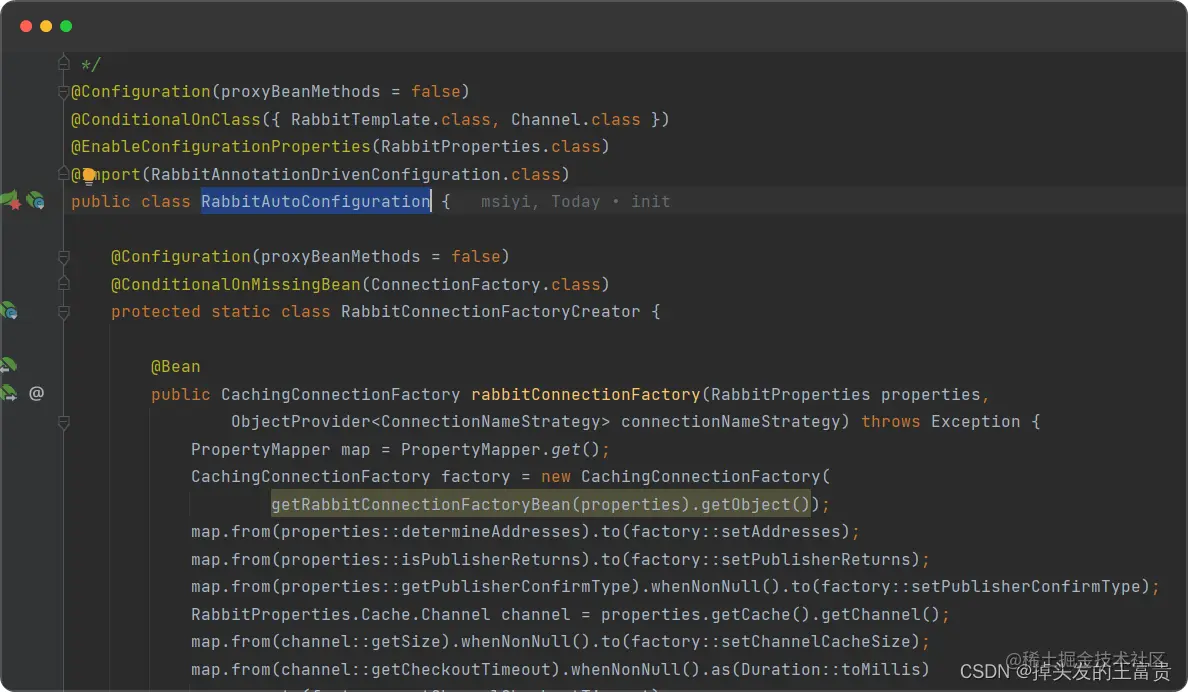This screenshot has width=1188, height=692.
Task: Click the @ConditionalOnClass annotation
Action: click(166, 119)
